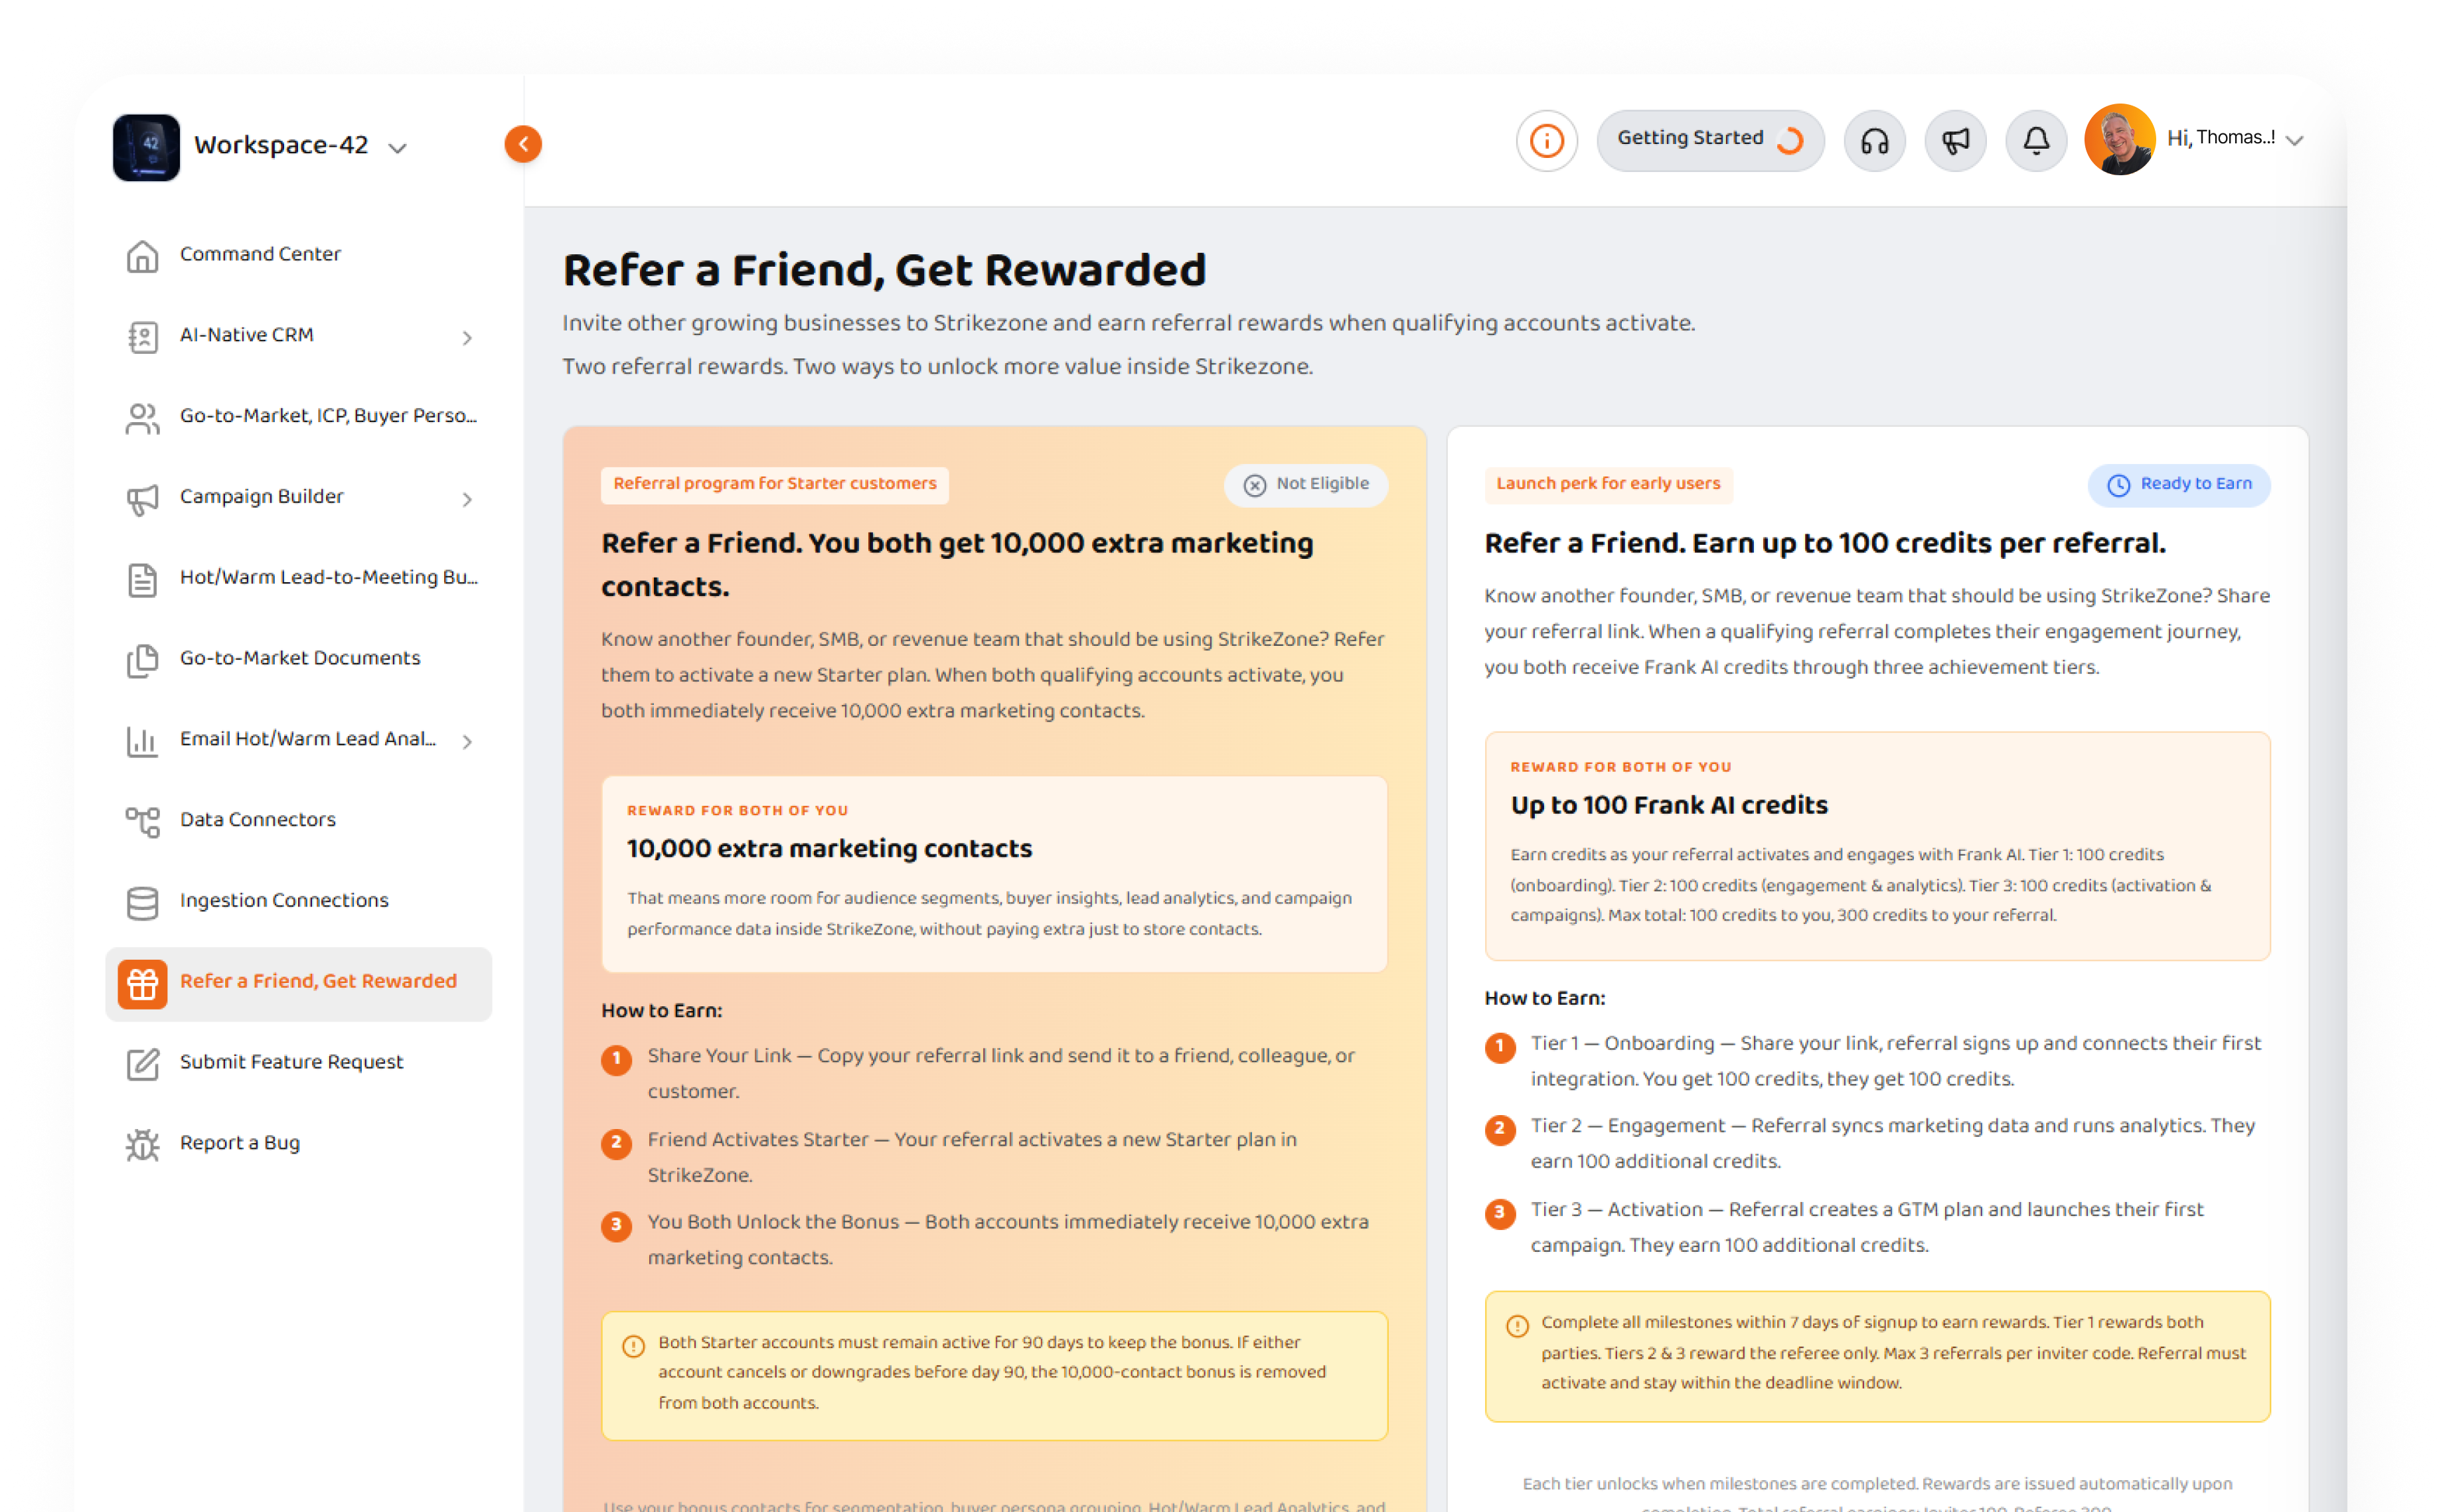The width and height of the screenshot is (2443, 1512).
Task: Click the Share Your Link step text
Action: (x=1000, y=1074)
